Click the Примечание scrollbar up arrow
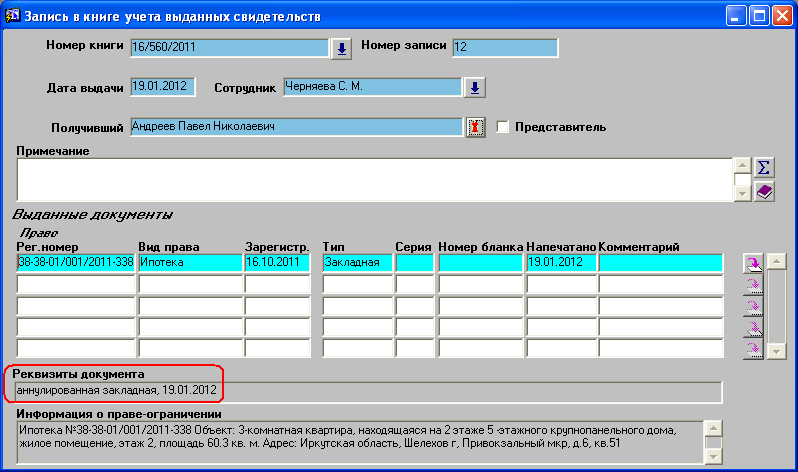Viewport: 798px width, 472px height. tap(743, 165)
